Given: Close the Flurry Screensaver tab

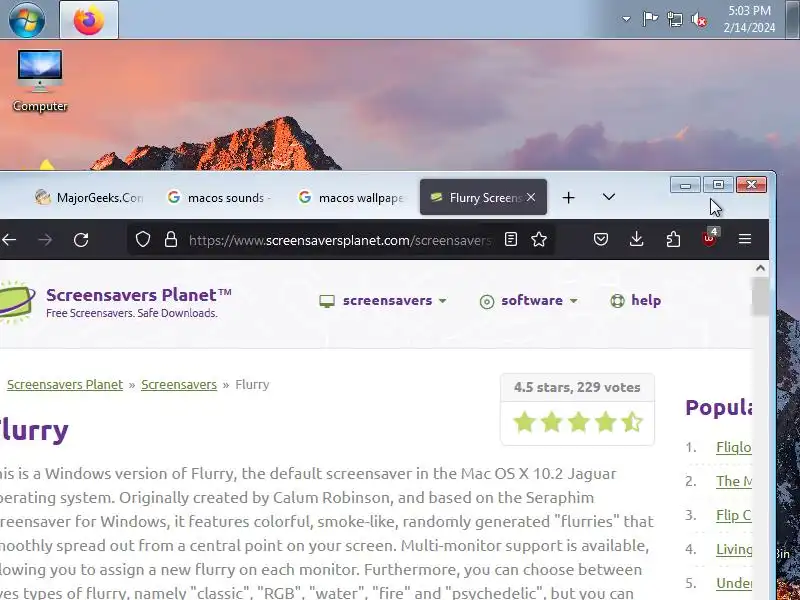Looking at the screenshot, I should 531,197.
